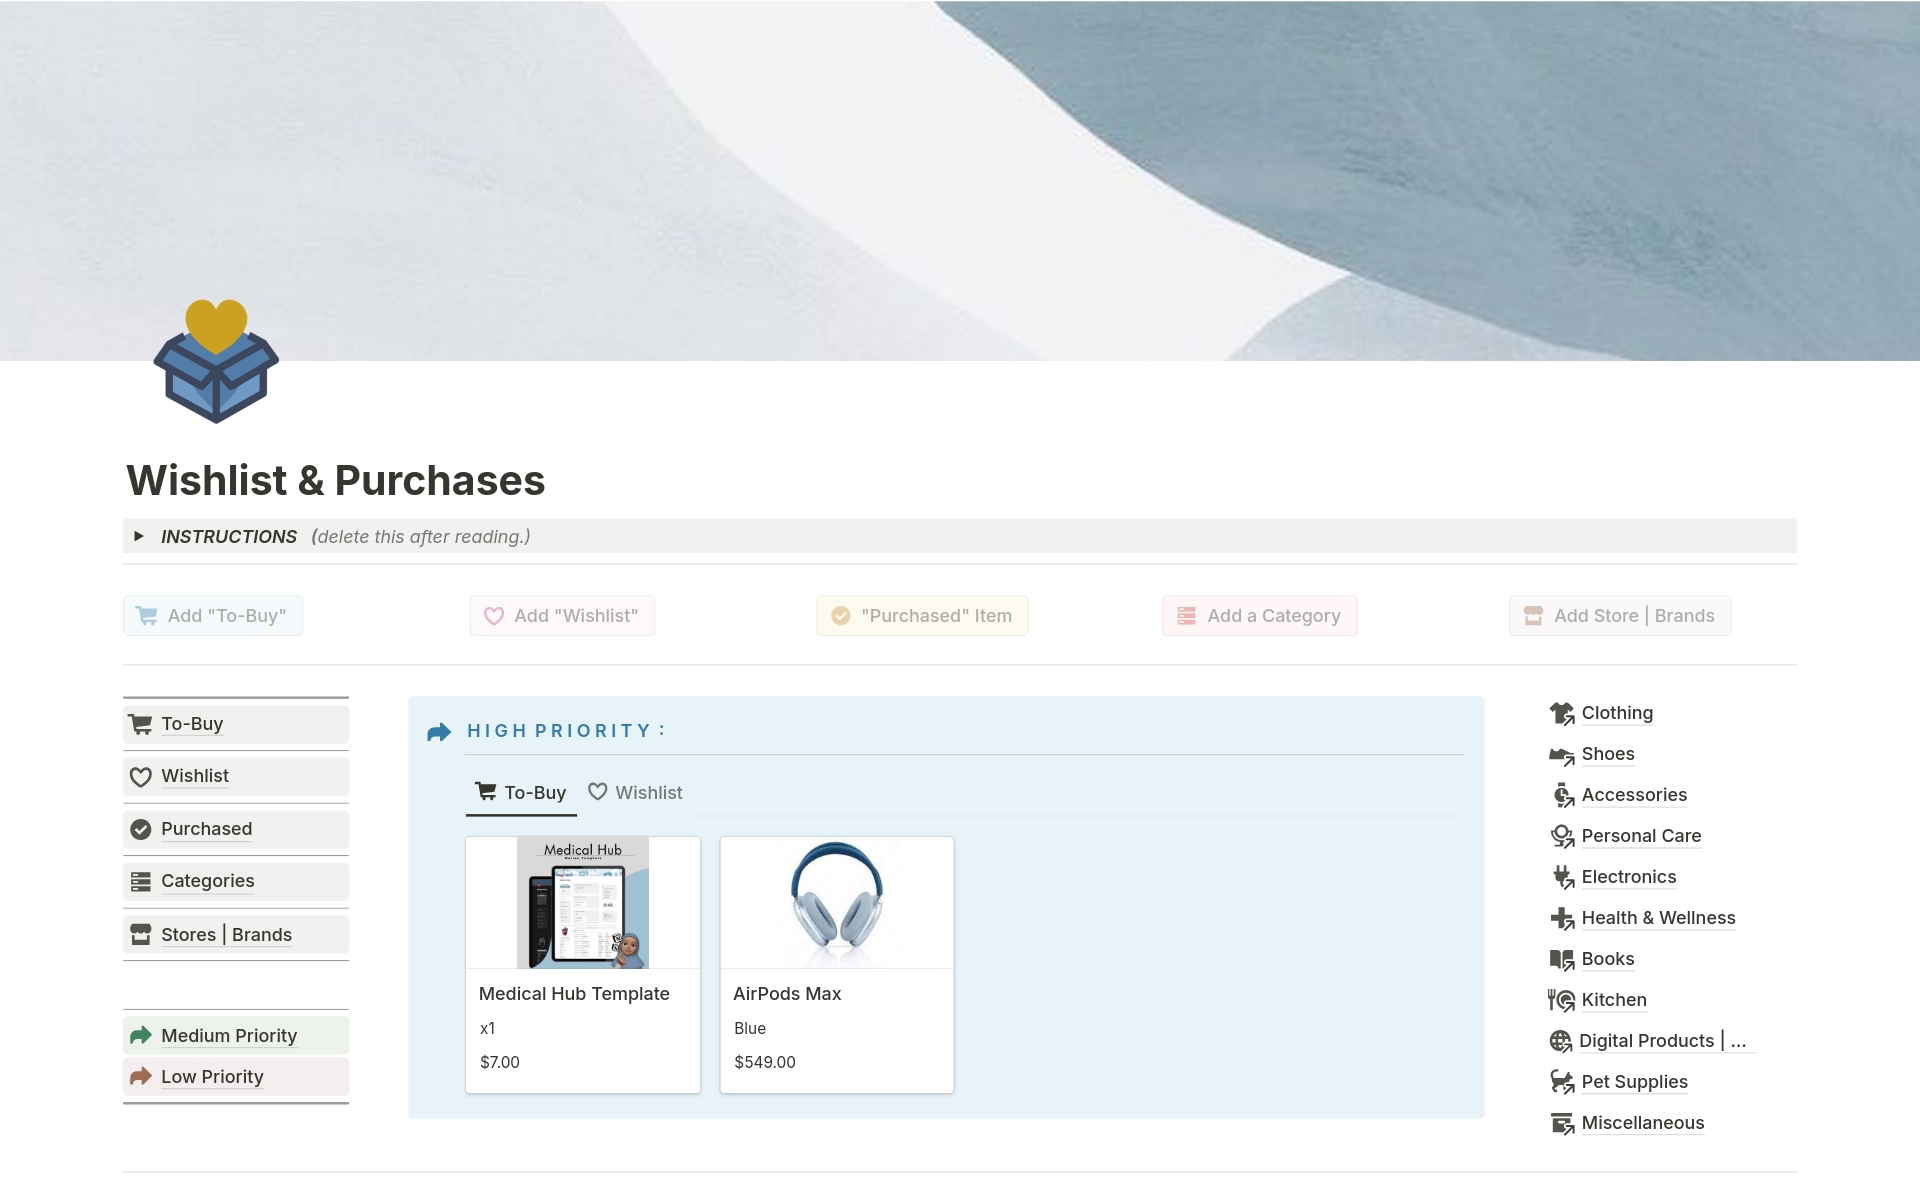Image resolution: width=1920 pixels, height=1199 pixels.
Task: Click the checkmark icon beside Purchased
Action: (x=141, y=829)
